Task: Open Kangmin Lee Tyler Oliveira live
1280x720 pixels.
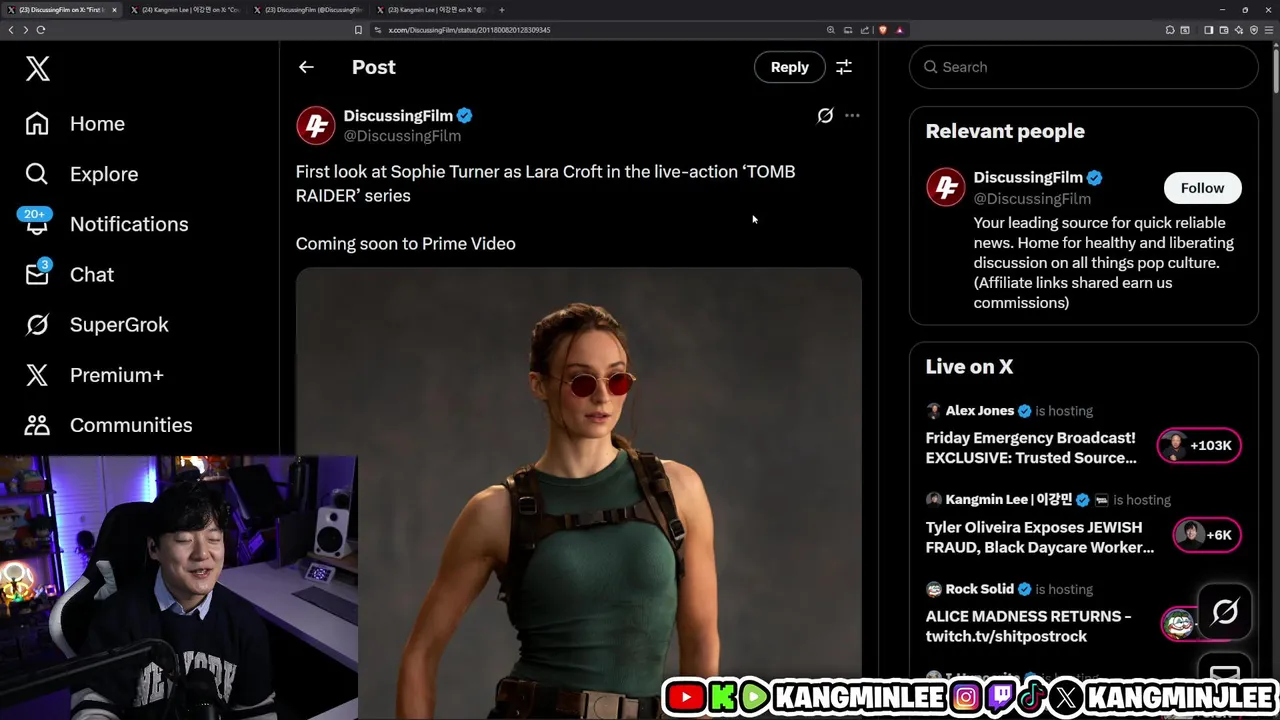Action: tap(1039, 537)
